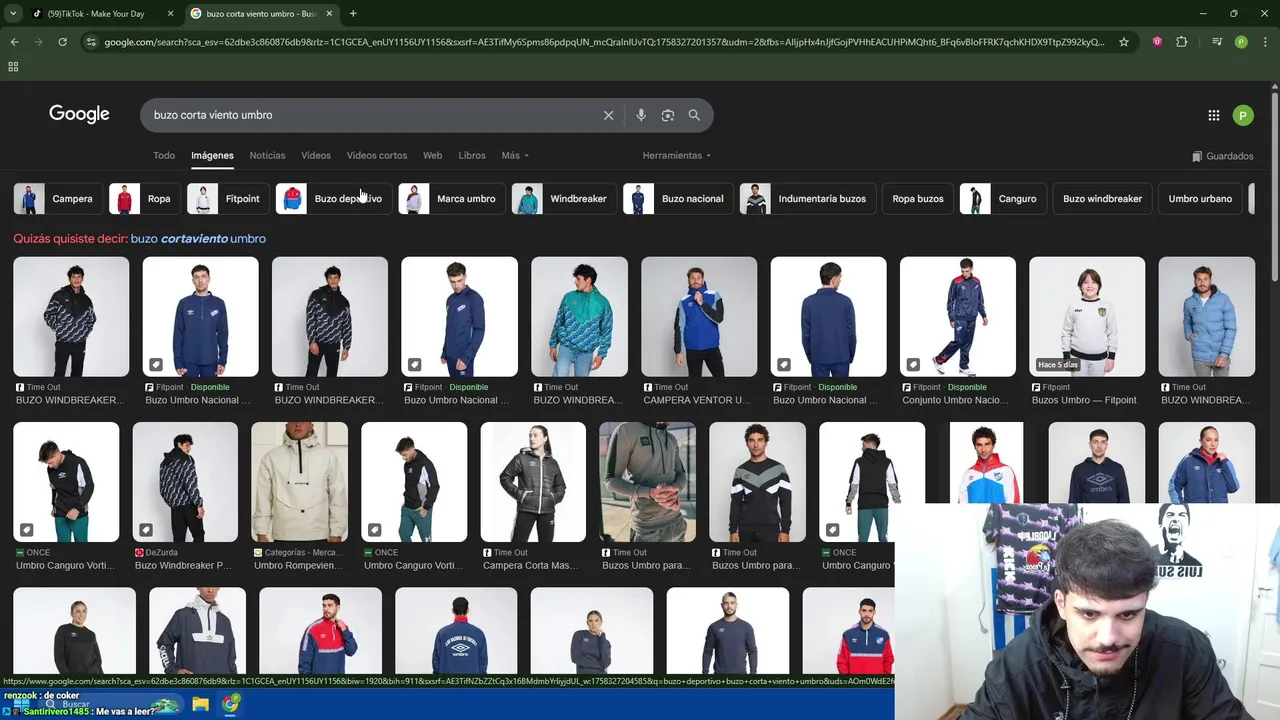Open the Chrome extensions puzzle icon
The image size is (1280, 720).
point(1182,42)
